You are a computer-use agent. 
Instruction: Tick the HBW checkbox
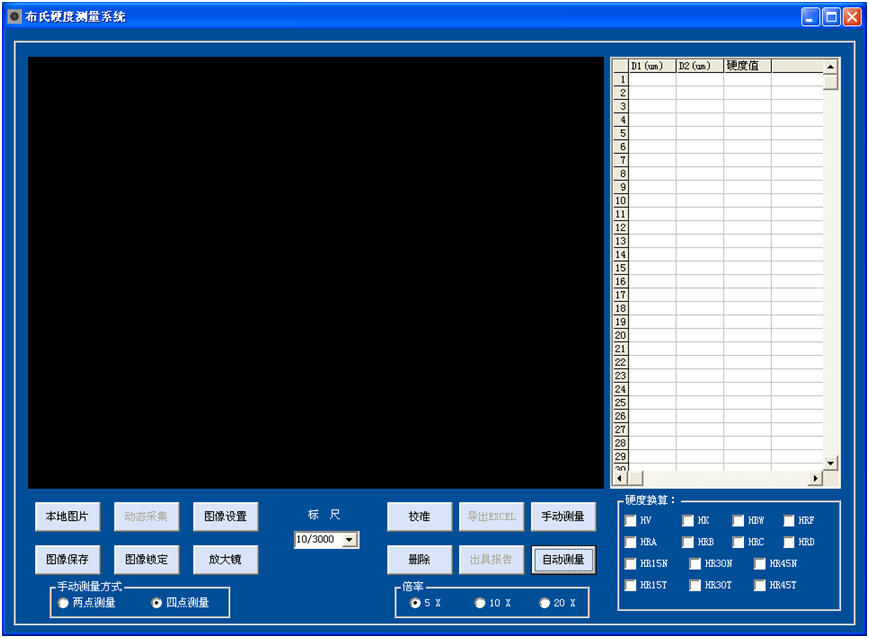738,521
